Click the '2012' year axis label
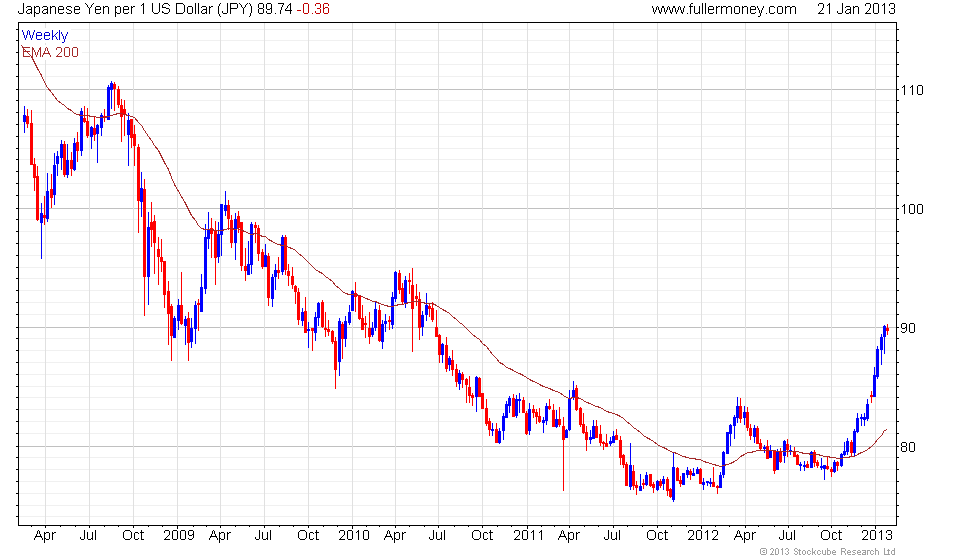The width and height of the screenshot is (980, 560). [x=703, y=536]
